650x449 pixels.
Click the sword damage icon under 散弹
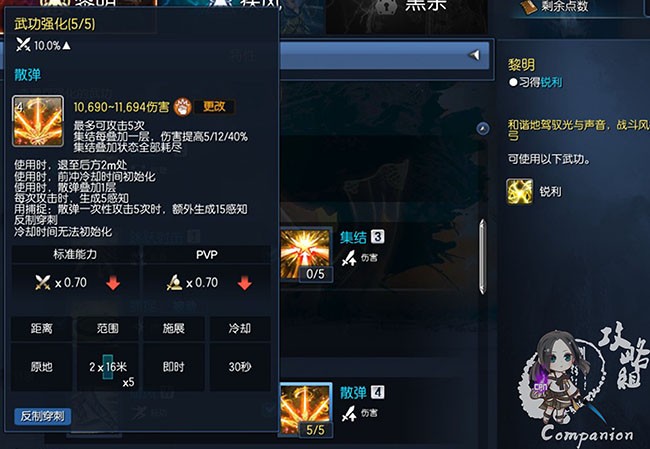coord(349,413)
